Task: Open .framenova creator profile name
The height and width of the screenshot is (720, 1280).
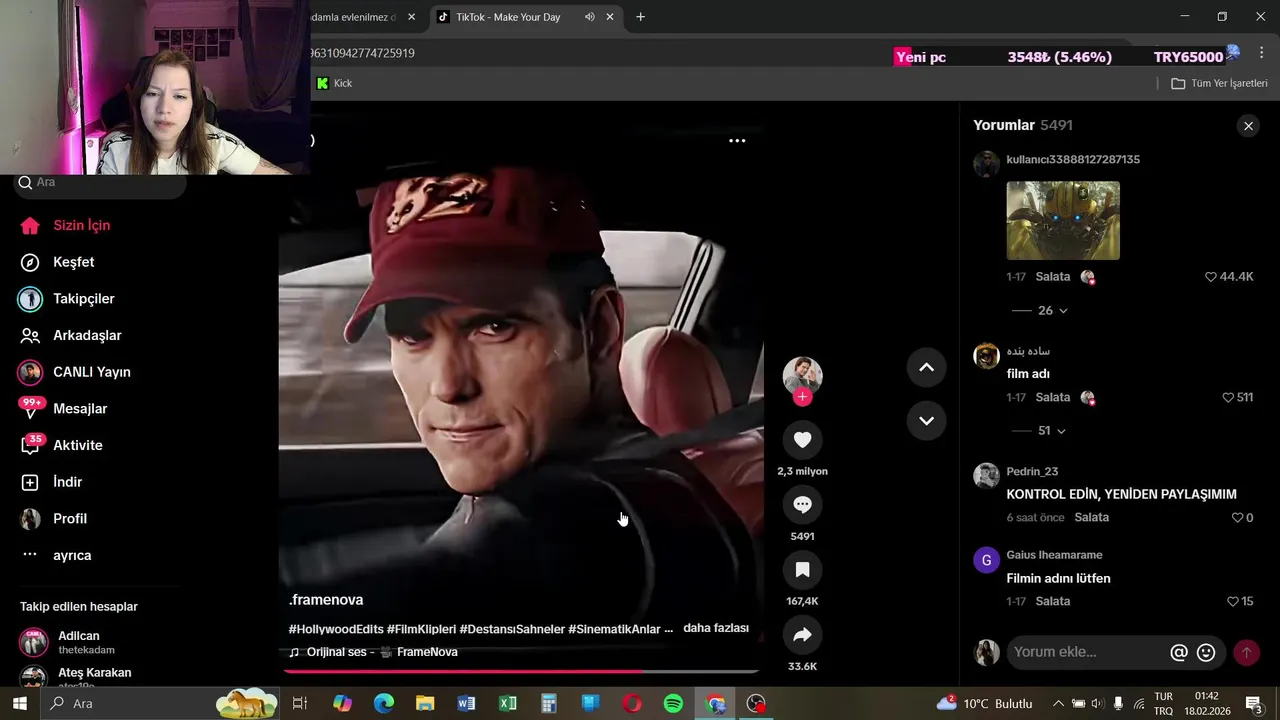Action: pyautogui.click(x=326, y=600)
